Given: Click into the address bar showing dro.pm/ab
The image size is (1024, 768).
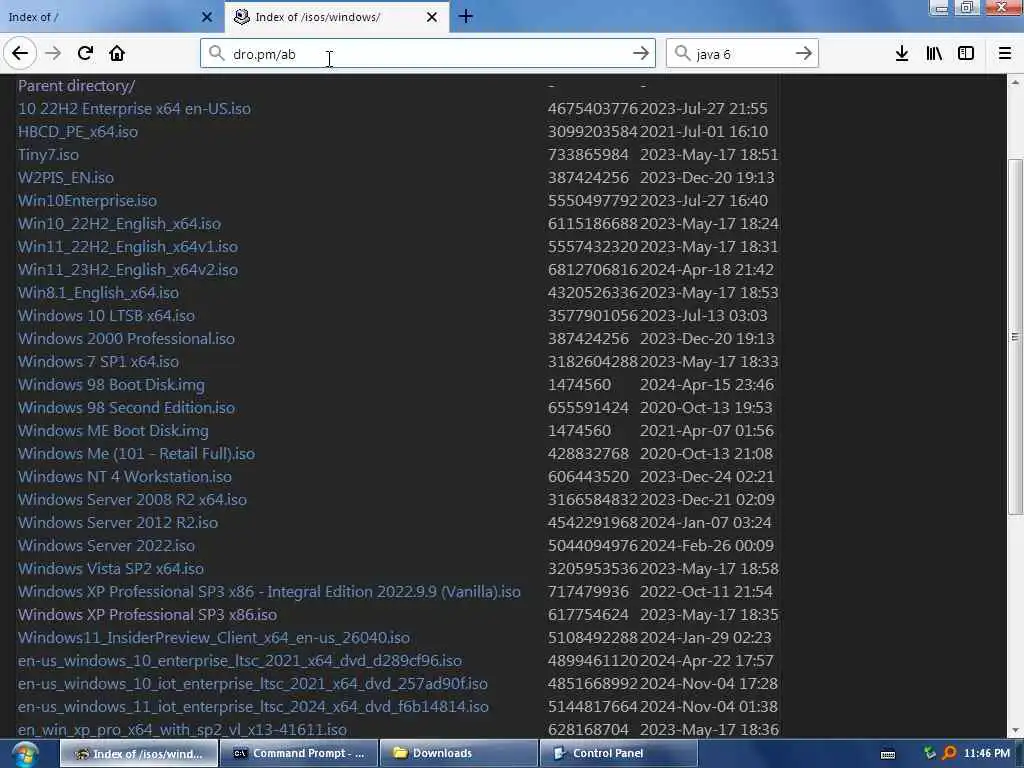Looking at the screenshot, I should click(x=428, y=54).
